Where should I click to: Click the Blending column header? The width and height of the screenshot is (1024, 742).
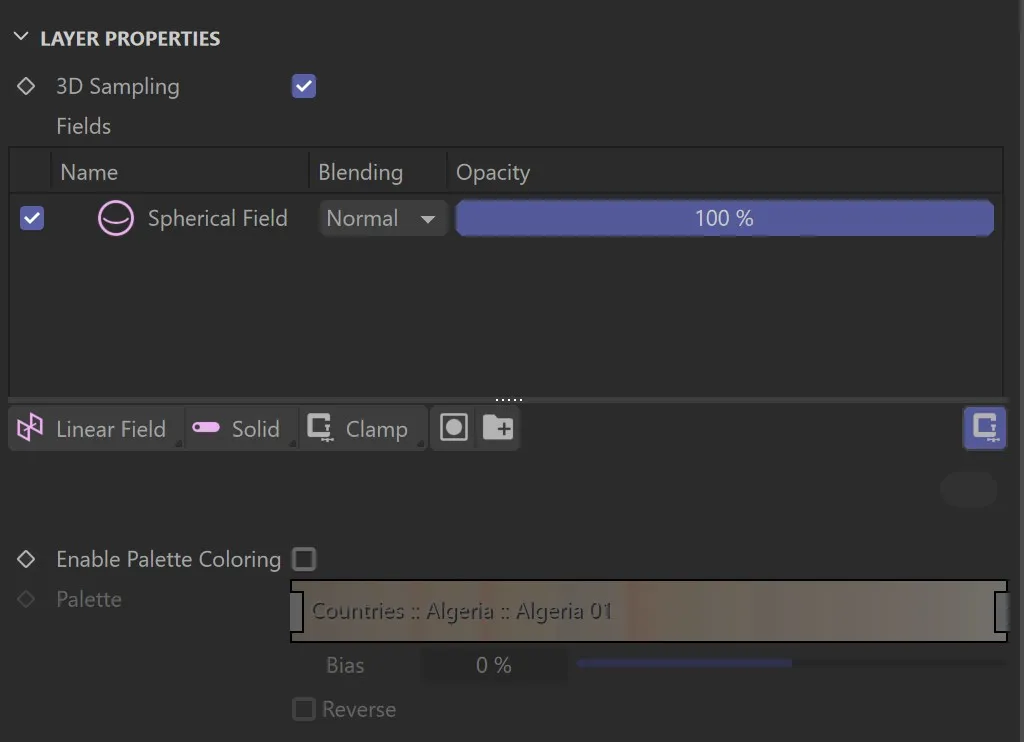[360, 172]
